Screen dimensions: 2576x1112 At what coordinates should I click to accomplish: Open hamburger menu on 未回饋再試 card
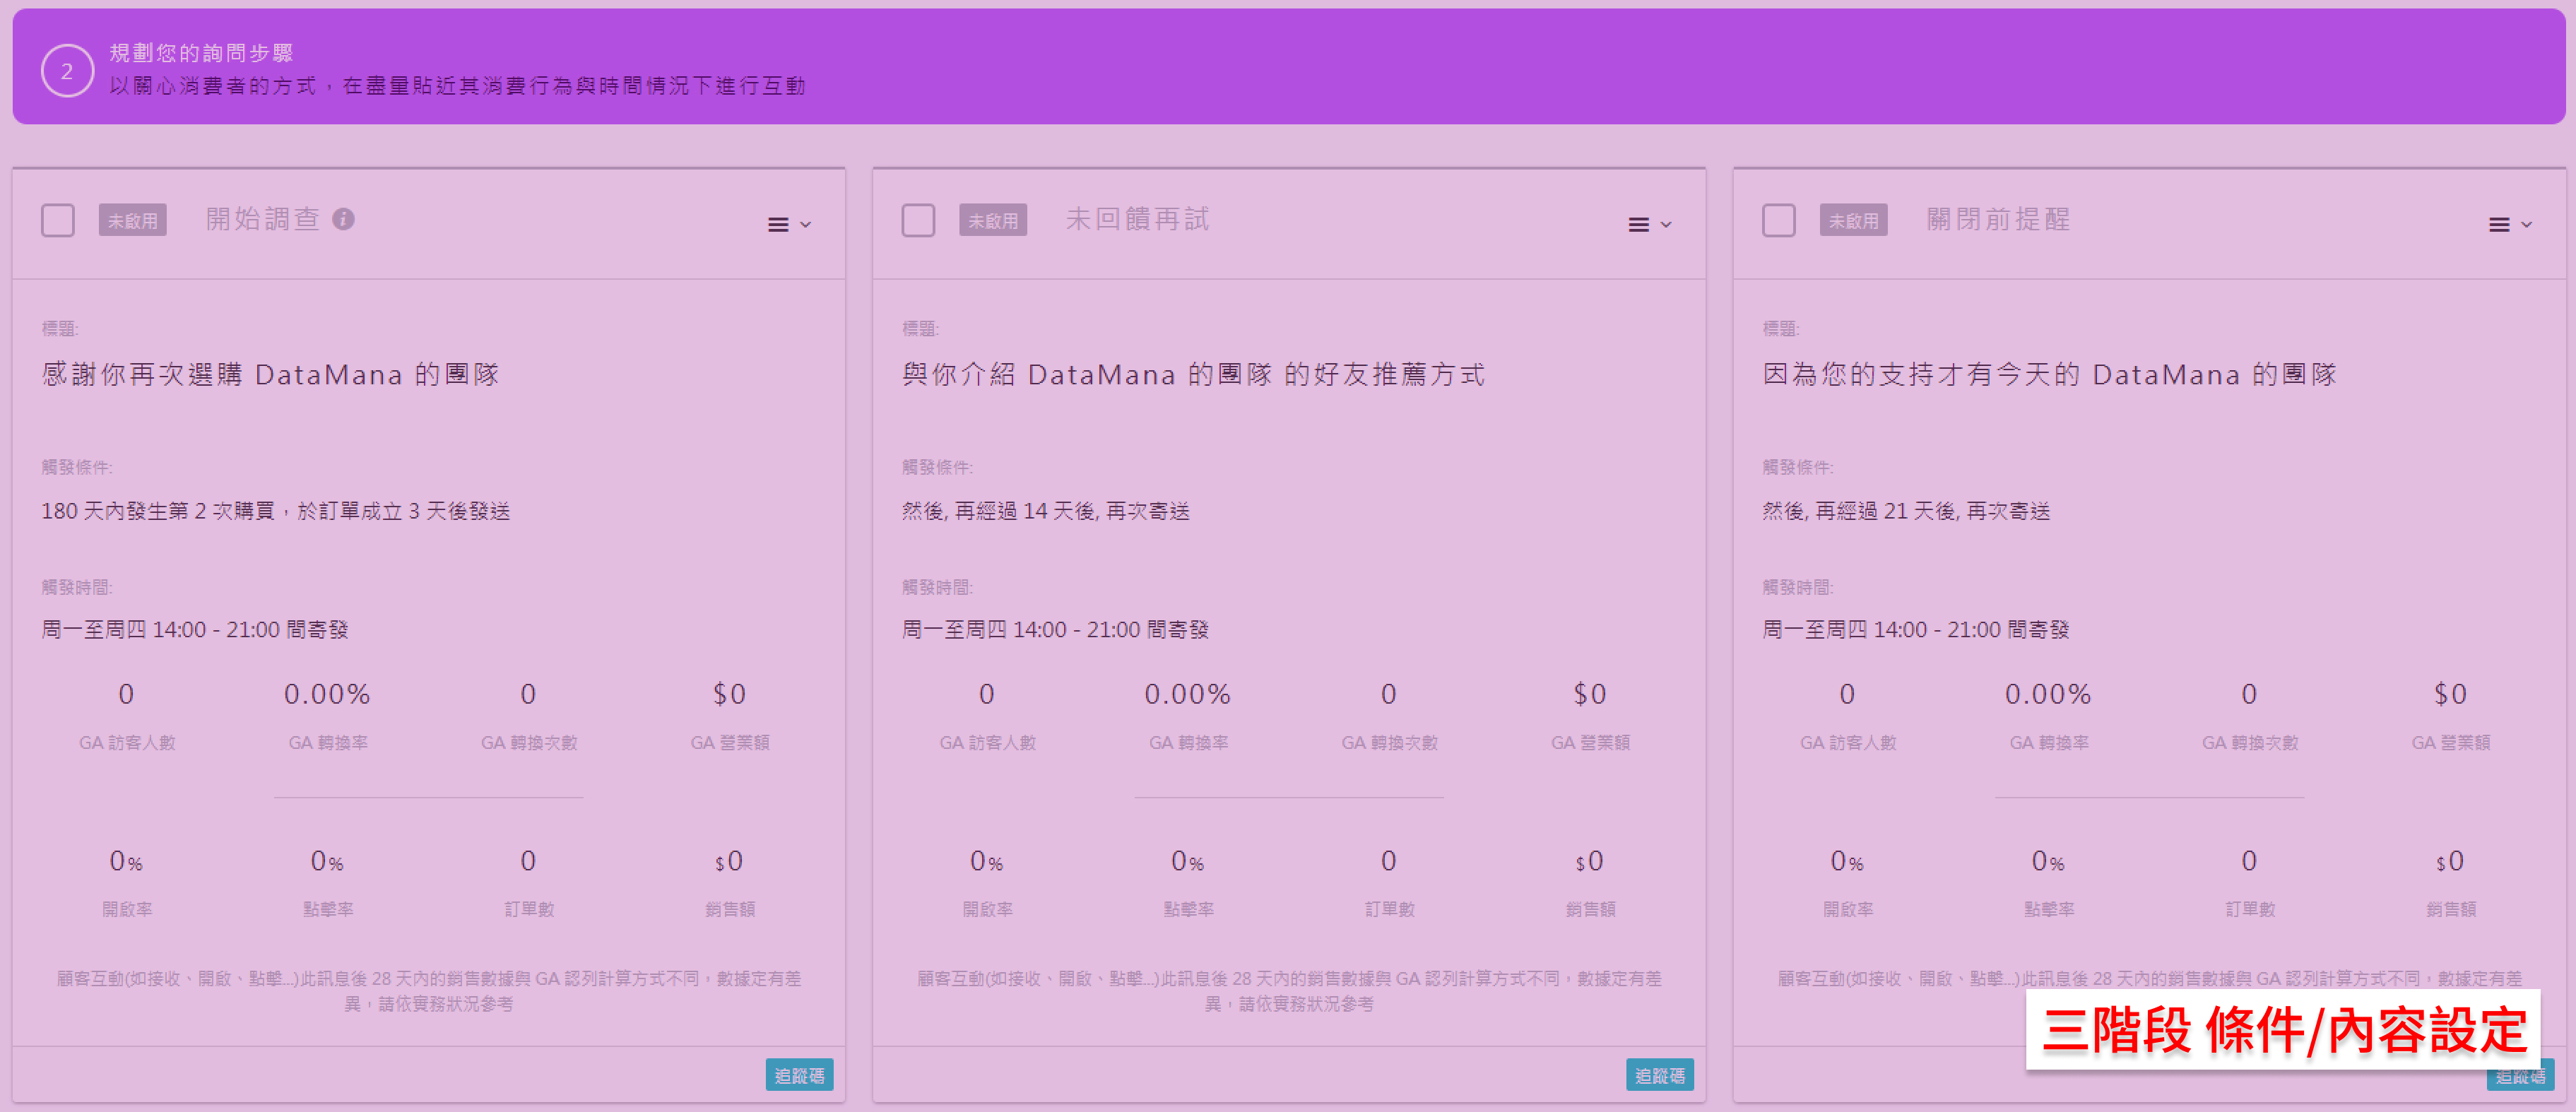pos(1638,225)
